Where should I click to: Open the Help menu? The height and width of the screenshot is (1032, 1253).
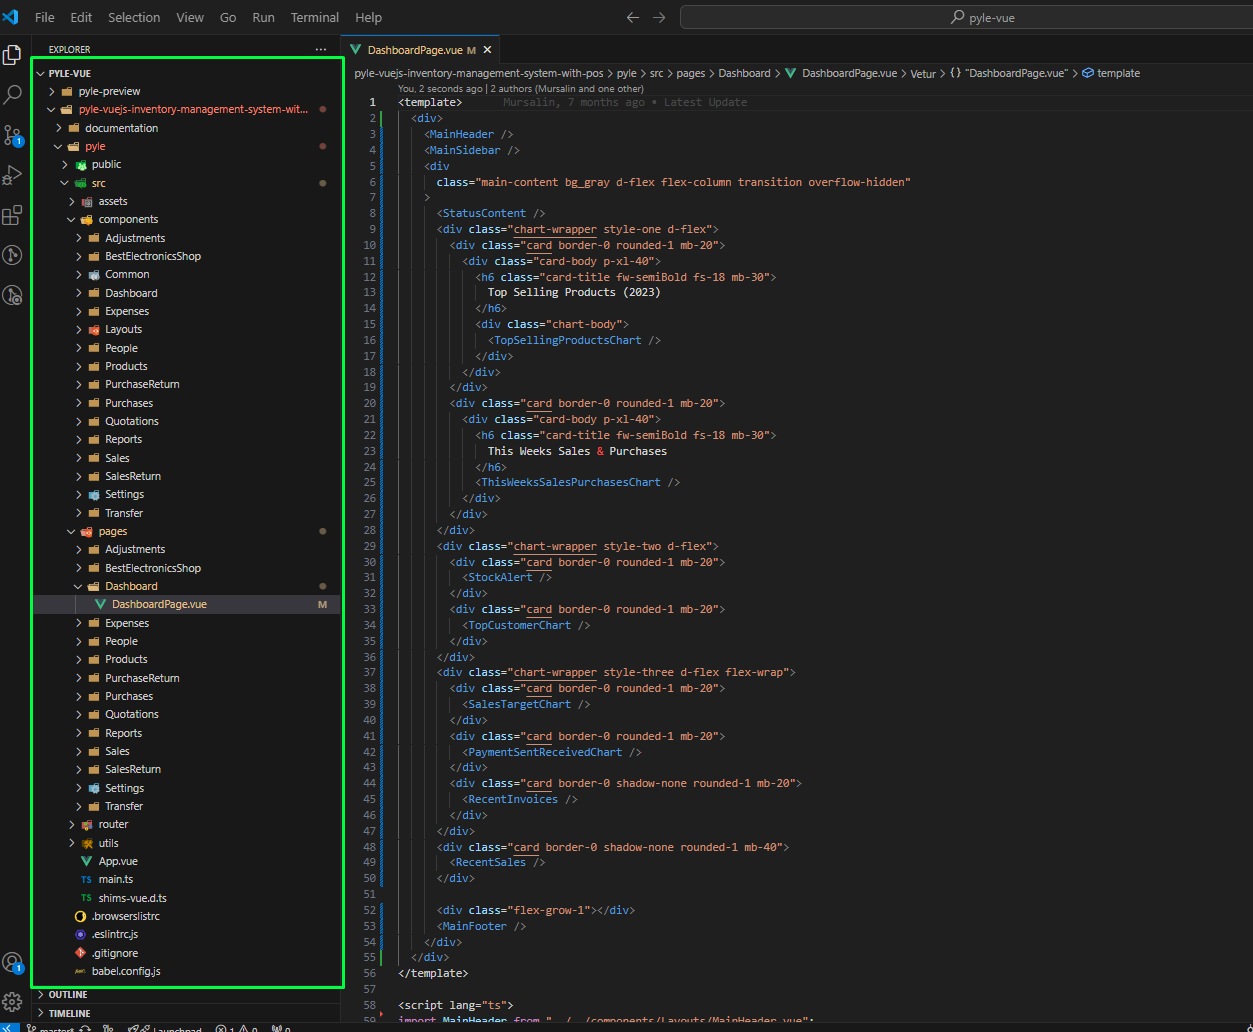pos(369,17)
